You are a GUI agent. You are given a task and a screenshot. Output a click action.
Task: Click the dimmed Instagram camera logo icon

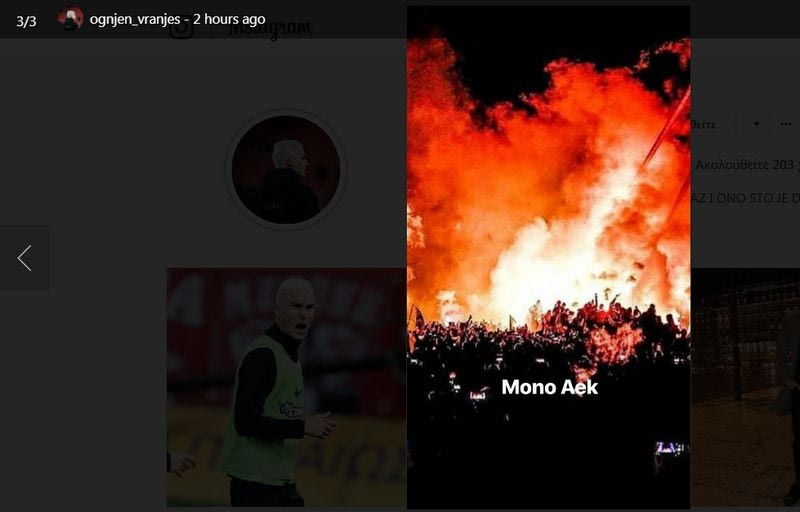pyautogui.click(x=181, y=30)
